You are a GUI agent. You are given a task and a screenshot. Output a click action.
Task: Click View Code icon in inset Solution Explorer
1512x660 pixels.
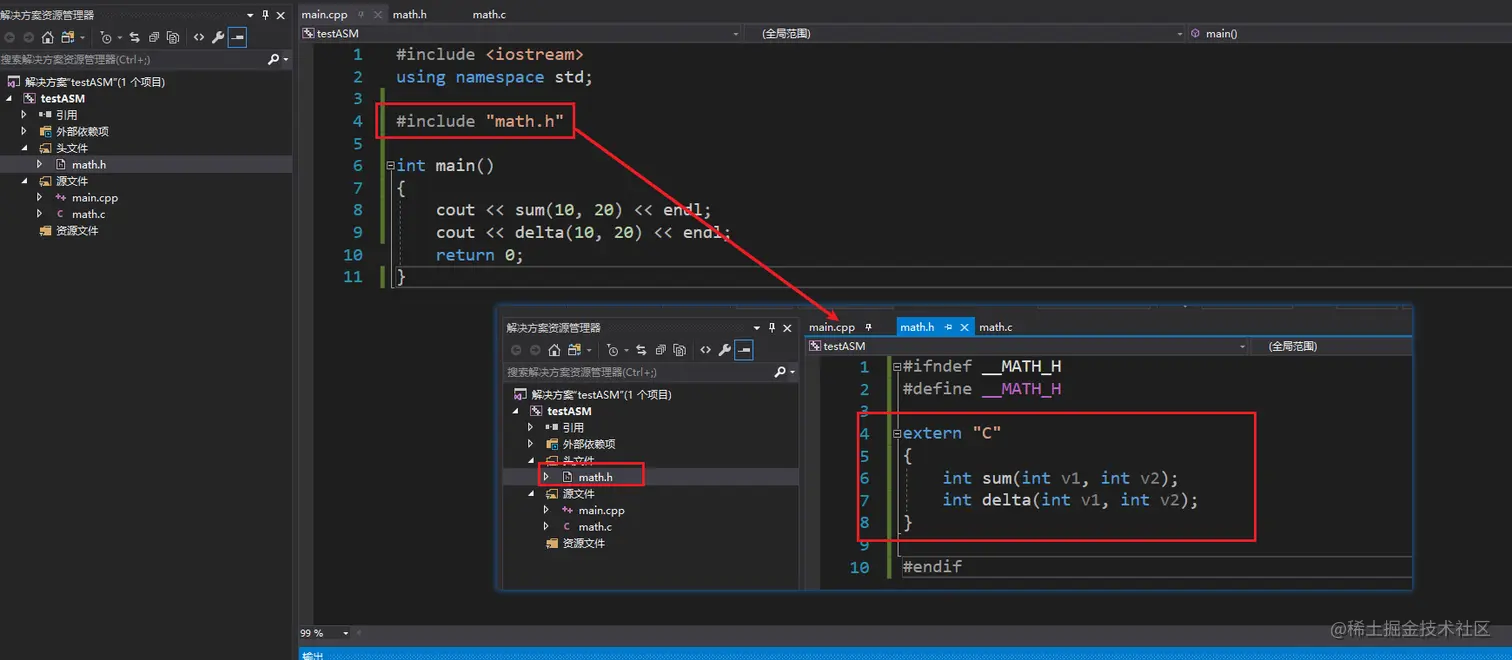click(x=705, y=350)
